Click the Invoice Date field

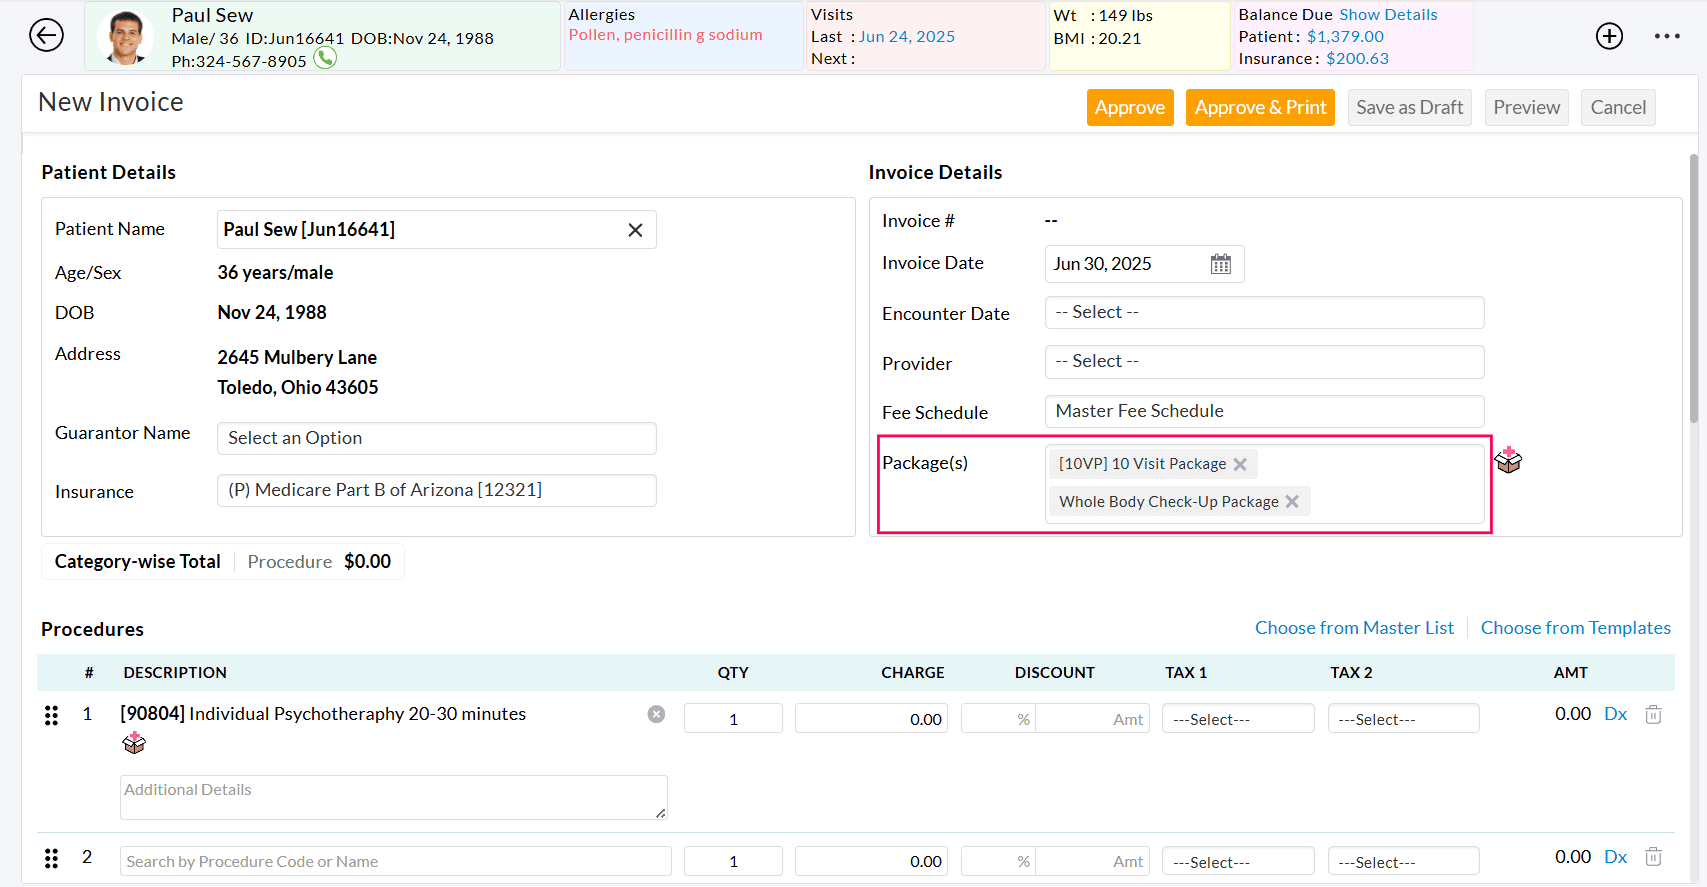pyautogui.click(x=1144, y=264)
